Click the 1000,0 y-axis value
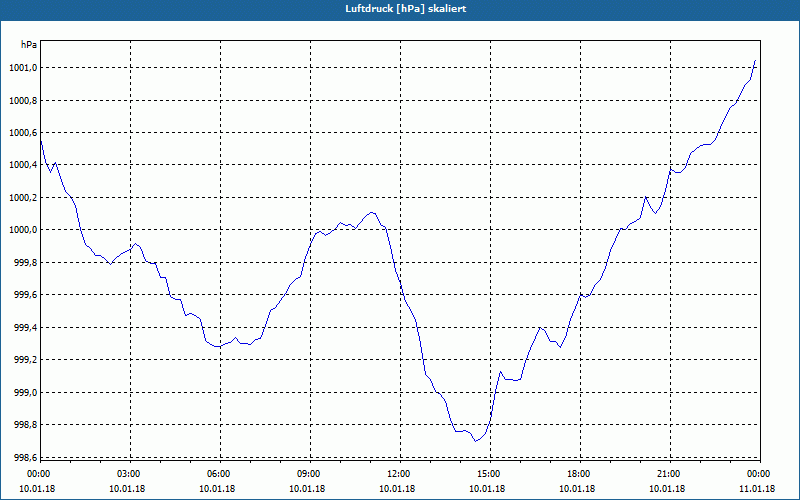Viewport: 800px width, 500px height. click(x=23, y=230)
